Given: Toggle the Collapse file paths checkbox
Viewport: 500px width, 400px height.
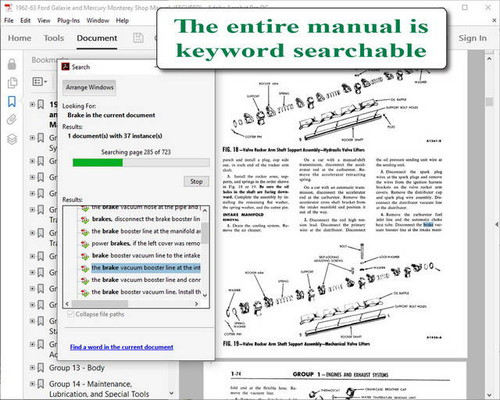Looking at the screenshot, I should click(70, 314).
